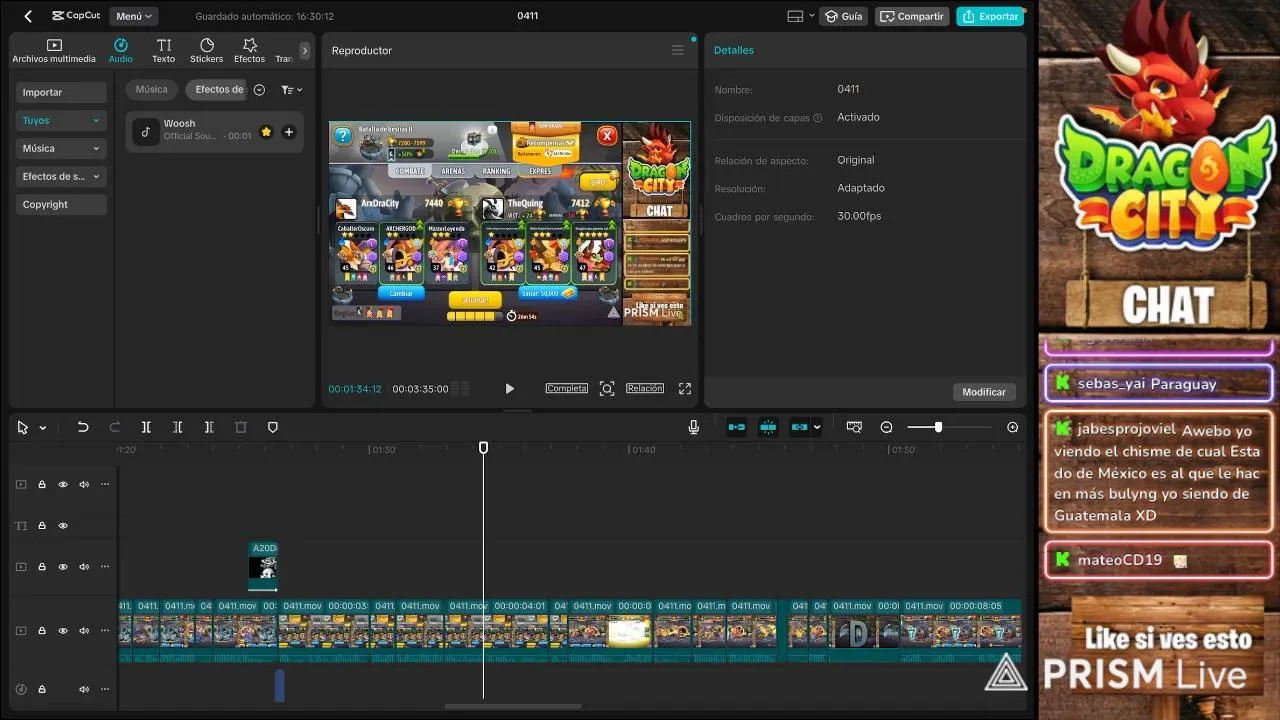This screenshot has height=720, width=1280.
Task: Open the preview zoom focus icon
Action: [x=607, y=388]
